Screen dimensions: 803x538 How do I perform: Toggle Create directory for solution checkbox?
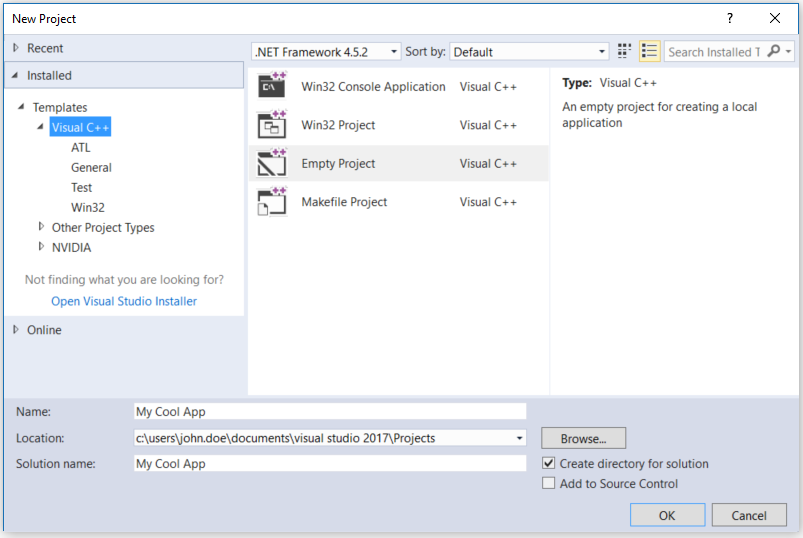[548, 463]
